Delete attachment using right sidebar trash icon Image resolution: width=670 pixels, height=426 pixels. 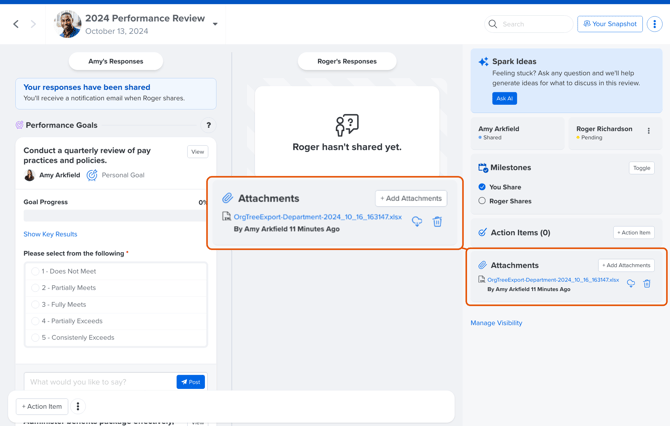(x=647, y=284)
